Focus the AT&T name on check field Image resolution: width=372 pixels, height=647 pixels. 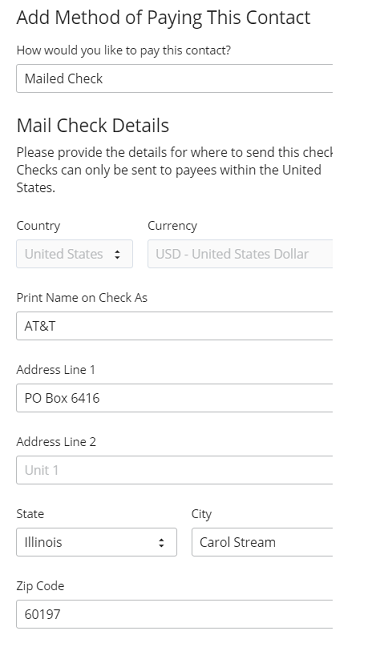coord(174,326)
